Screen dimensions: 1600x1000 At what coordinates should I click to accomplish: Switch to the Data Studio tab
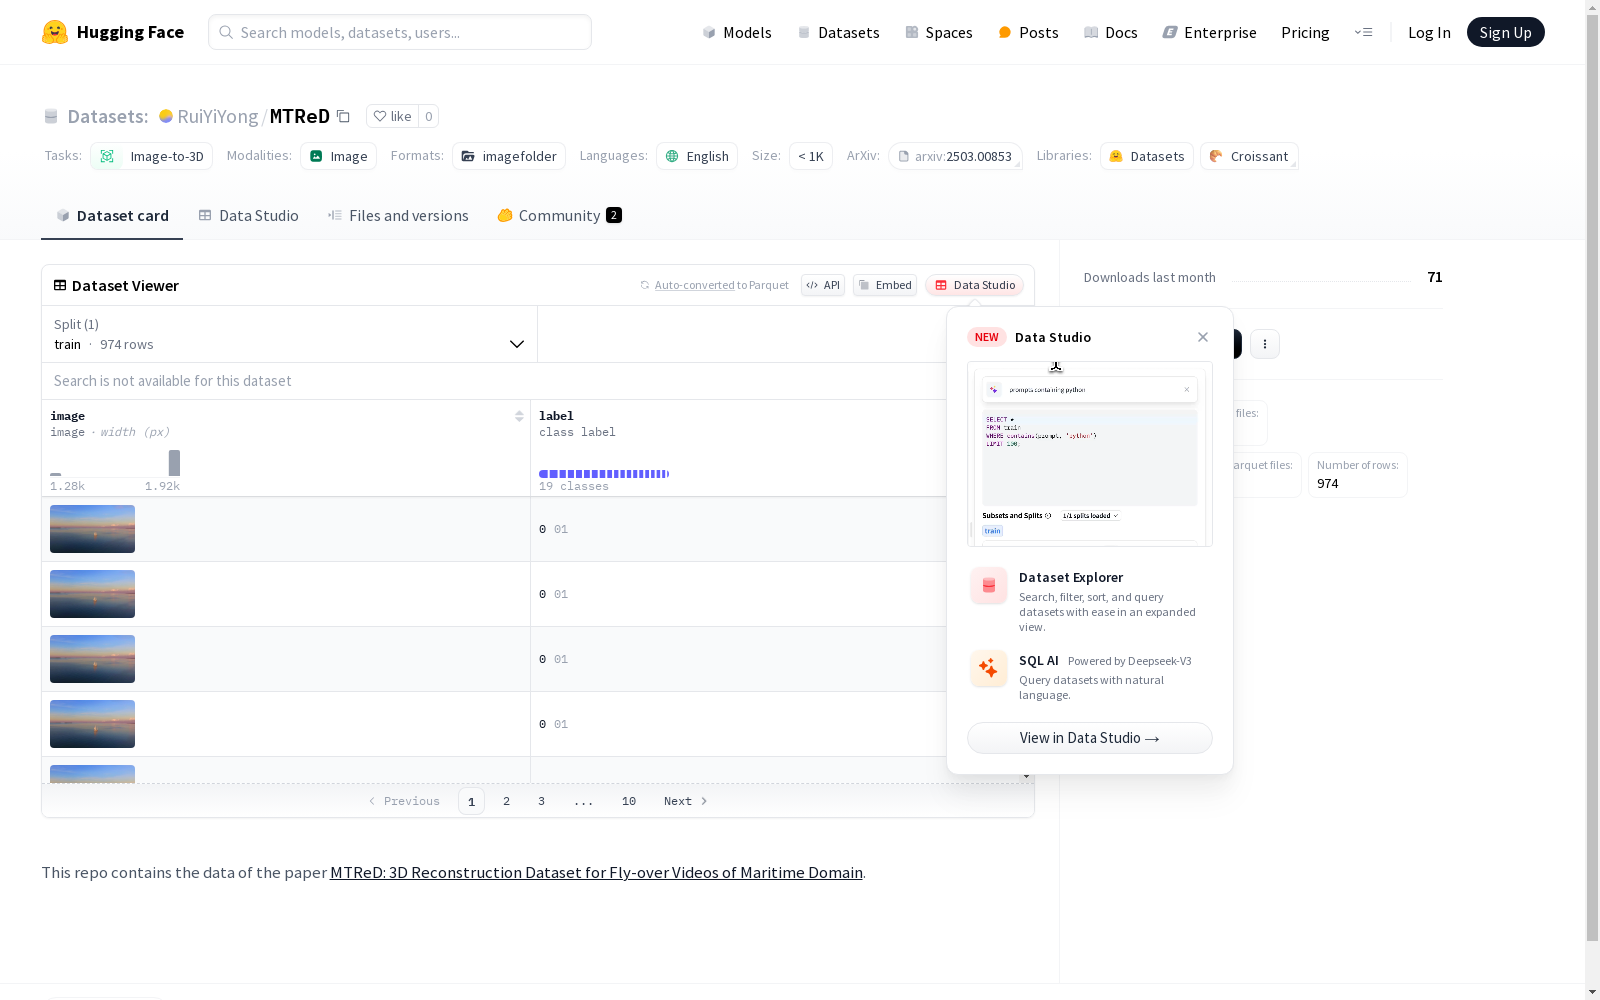249,215
